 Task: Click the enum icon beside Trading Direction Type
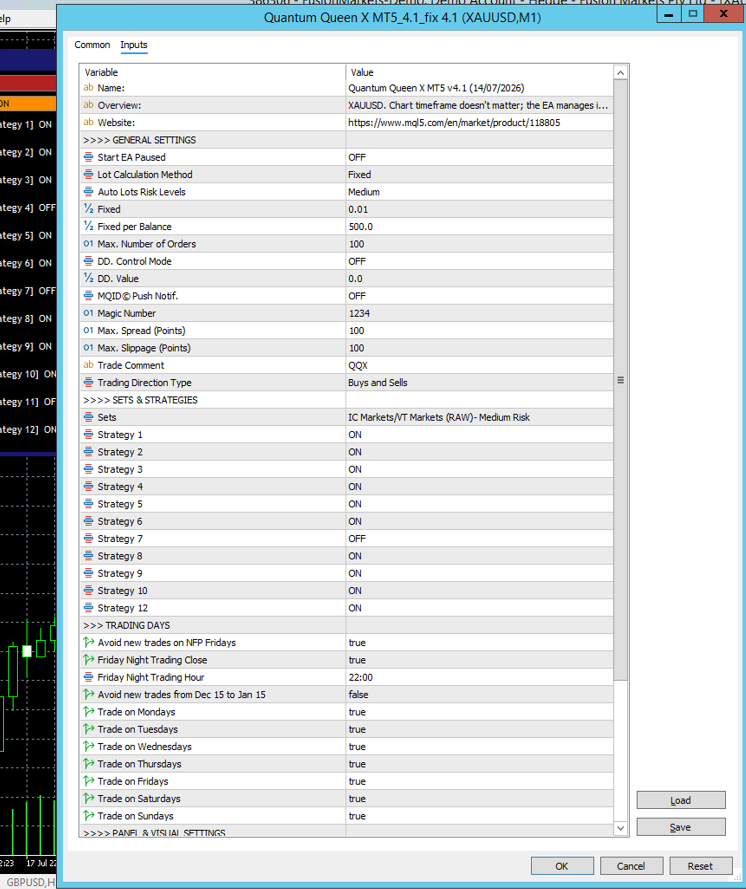click(x=88, y=382)
